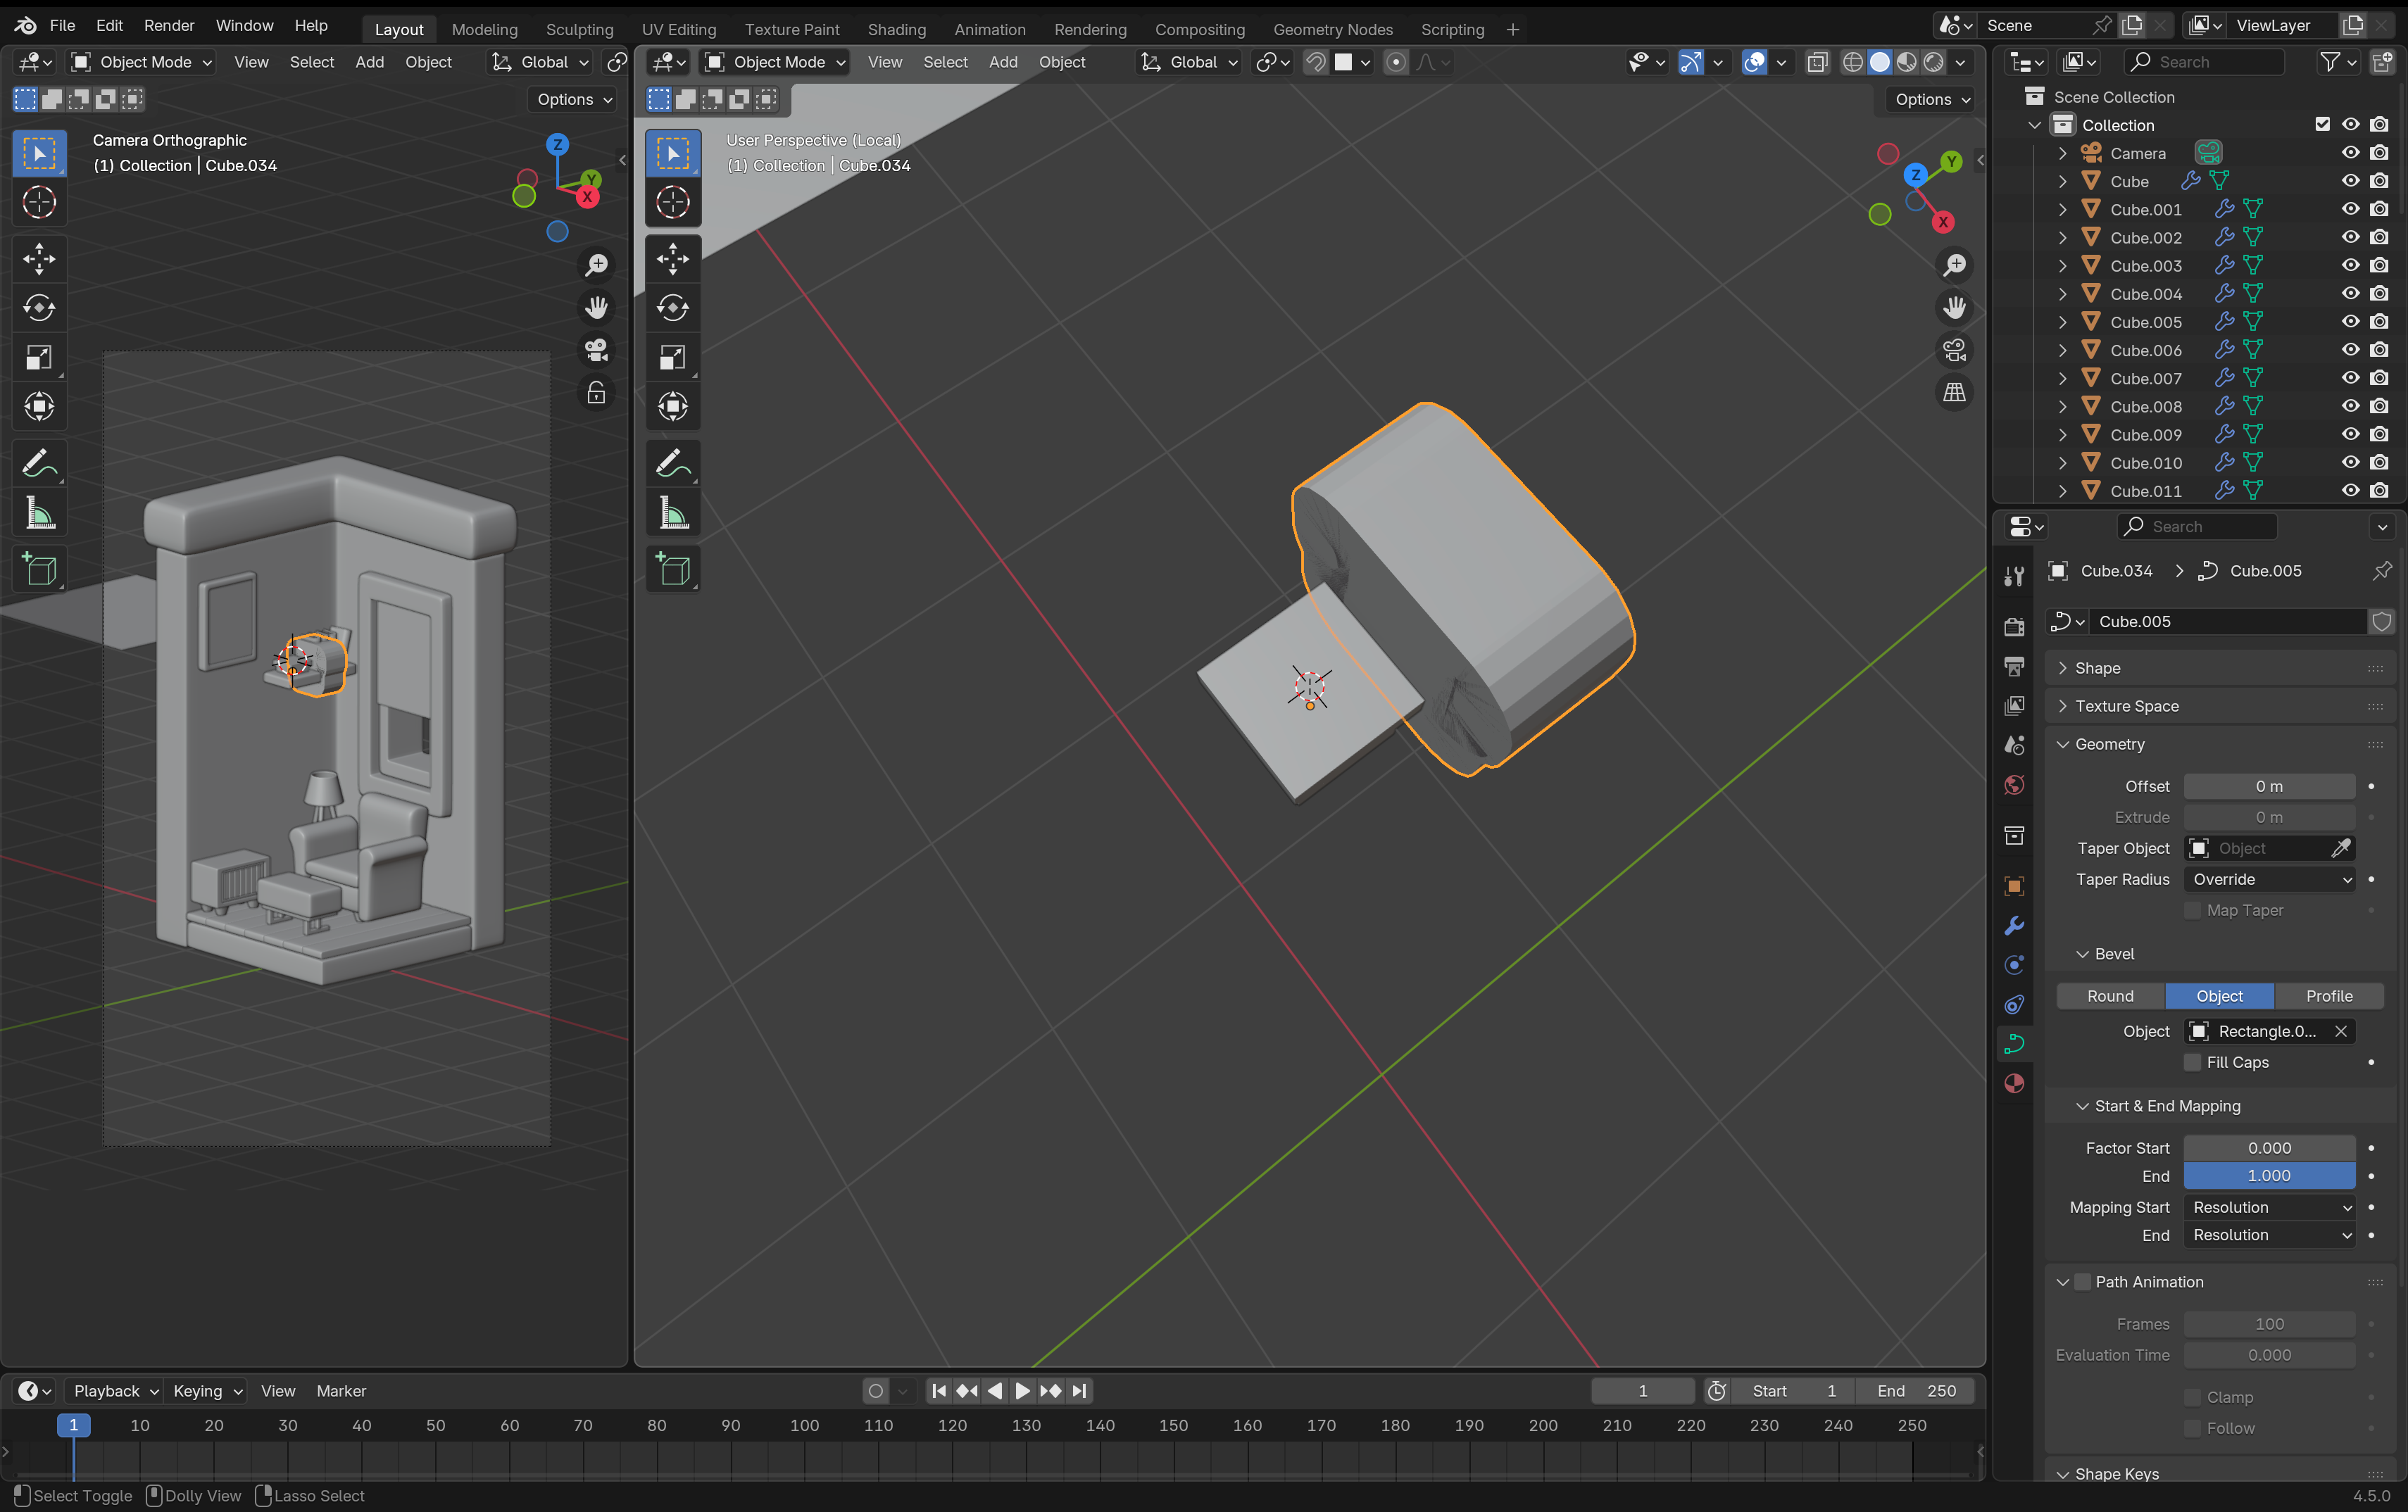Viewport: 2408px width, 1512px height.
Task: Open Object Mode dropdown in right viewport
Action: [x=775, y=62]
